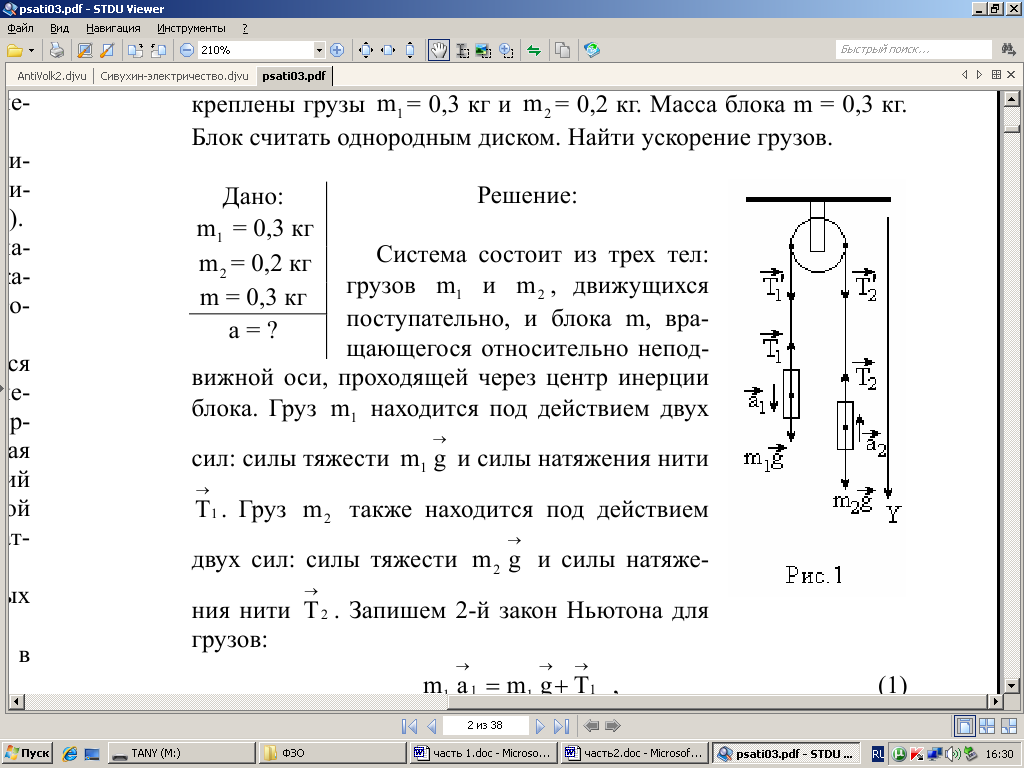The height and width of the screenshot is (768, 1024).
Task: Start search with the binoculars icon
Action: click(1008, 50)
